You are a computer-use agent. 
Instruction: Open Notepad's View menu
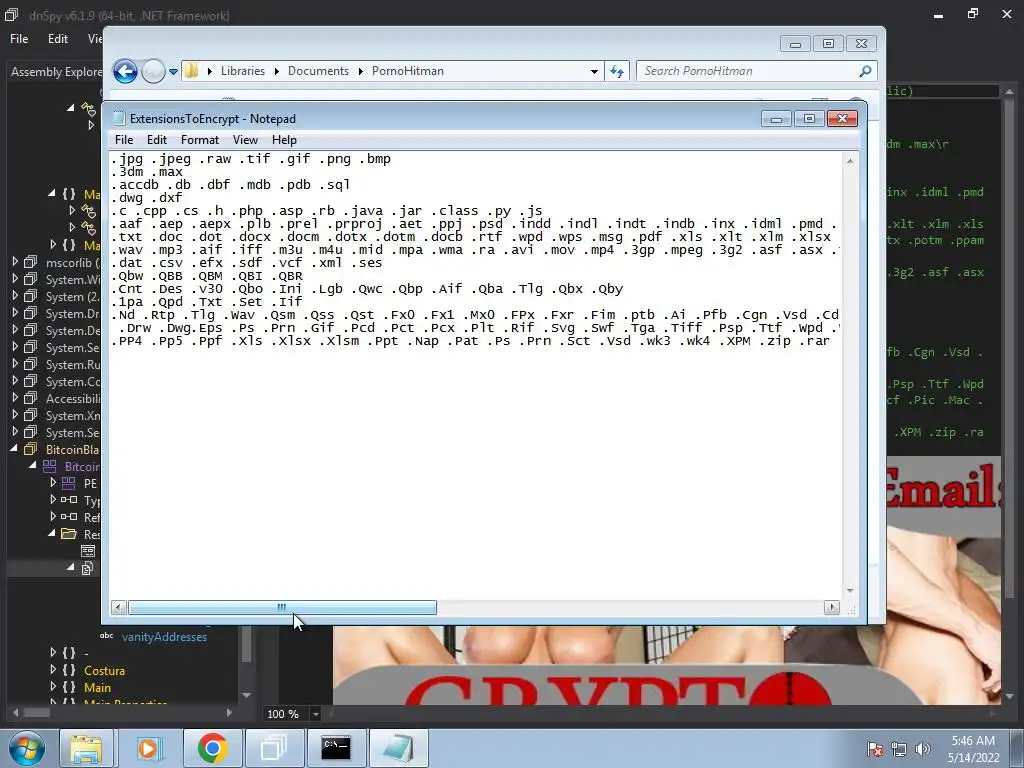click(x=245, y=140)
